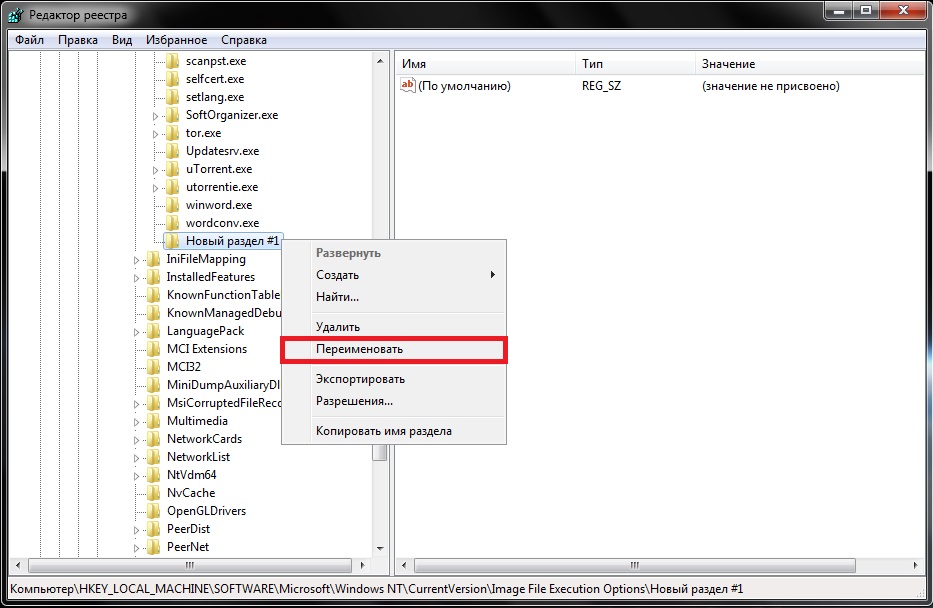Expand the LanguagePack key arrow

[x=137, y=331]
